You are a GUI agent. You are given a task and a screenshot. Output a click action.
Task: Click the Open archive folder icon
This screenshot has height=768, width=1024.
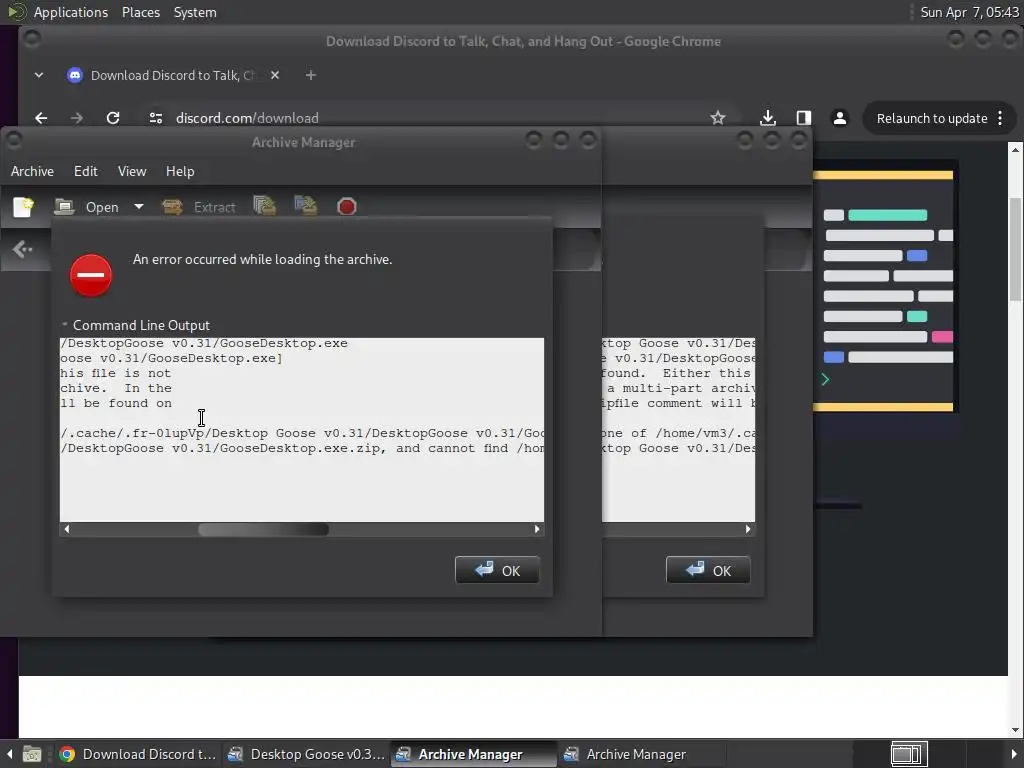pos(64,207)
